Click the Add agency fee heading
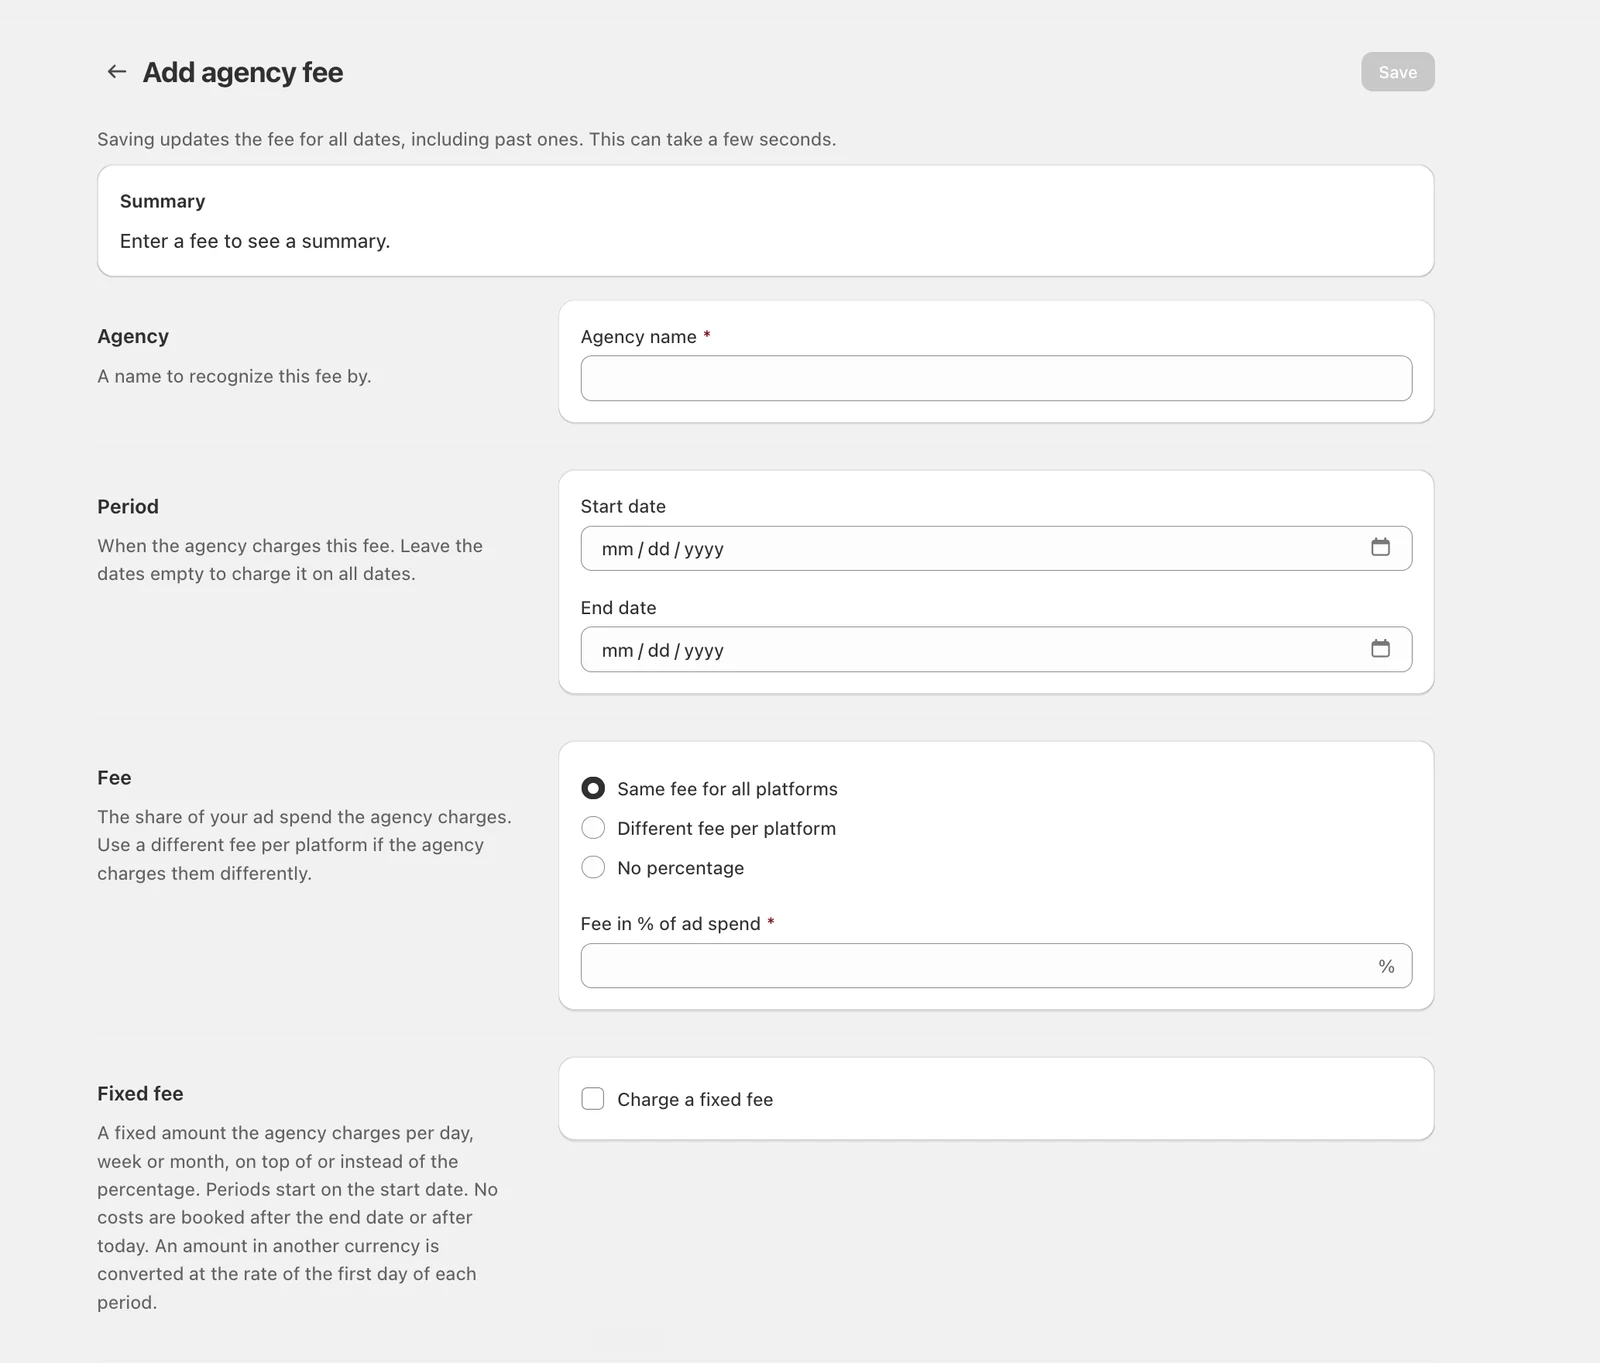 point(243,72)
